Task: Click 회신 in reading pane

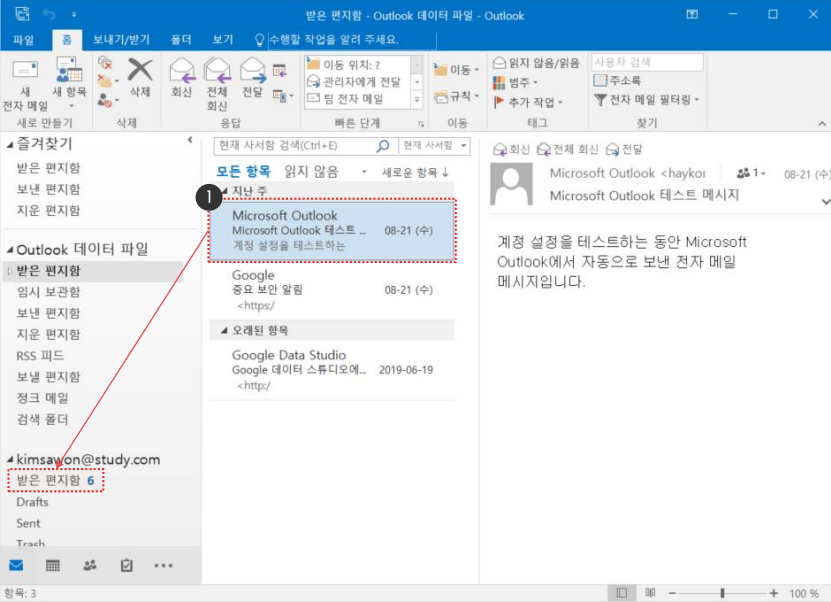Action: [511, 149]
